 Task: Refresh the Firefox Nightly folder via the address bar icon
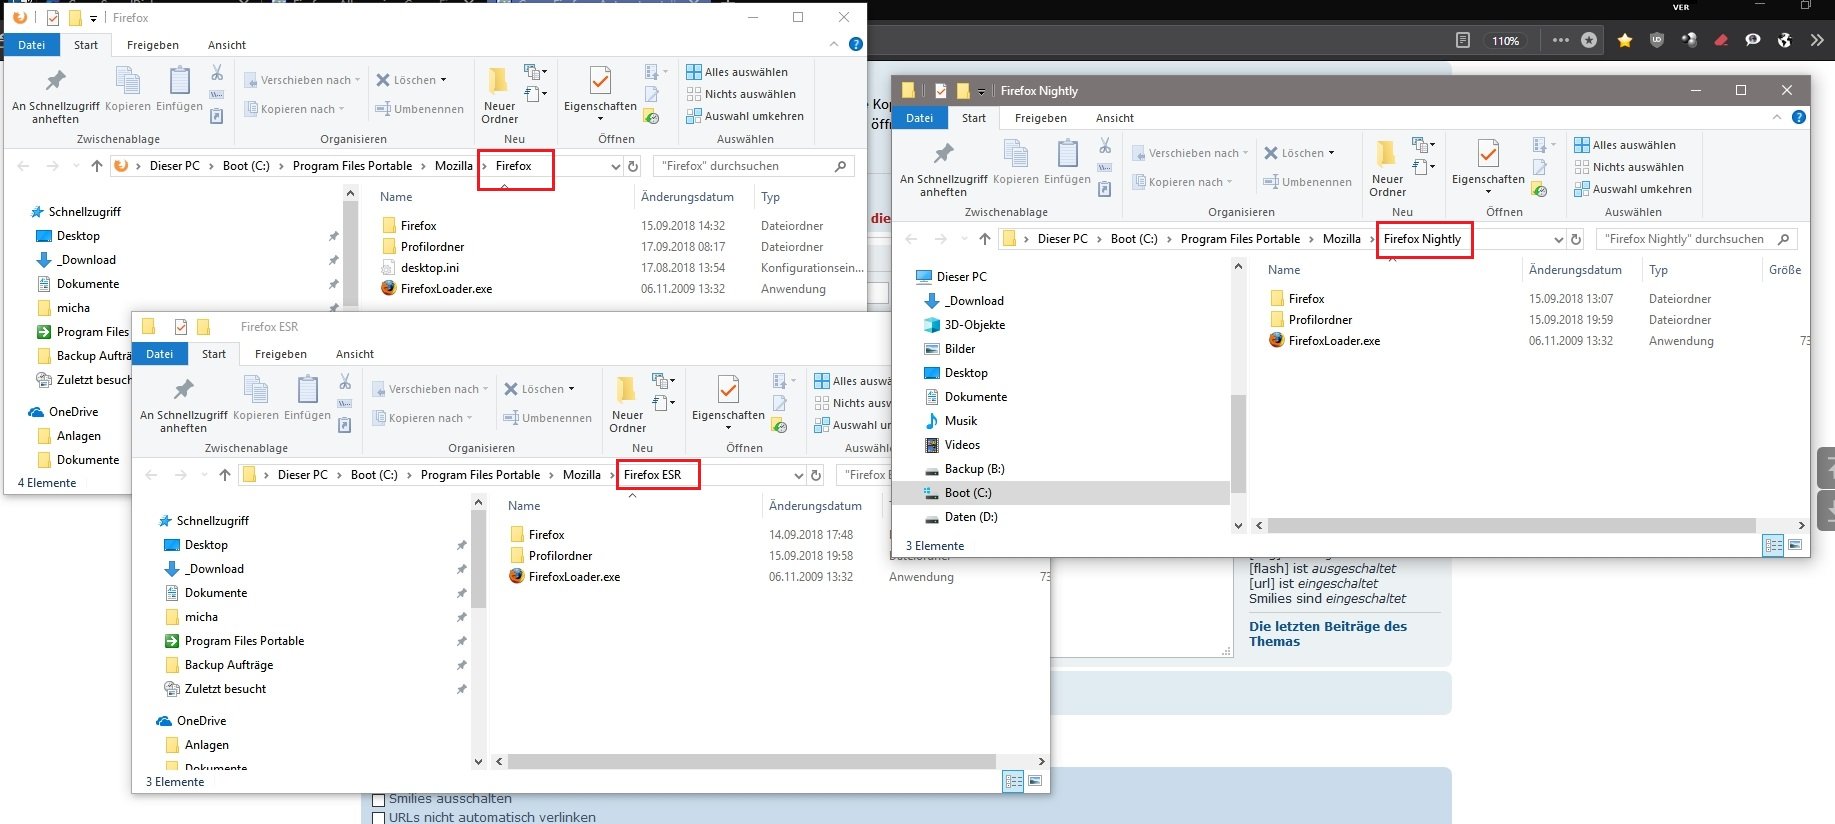1576,239
